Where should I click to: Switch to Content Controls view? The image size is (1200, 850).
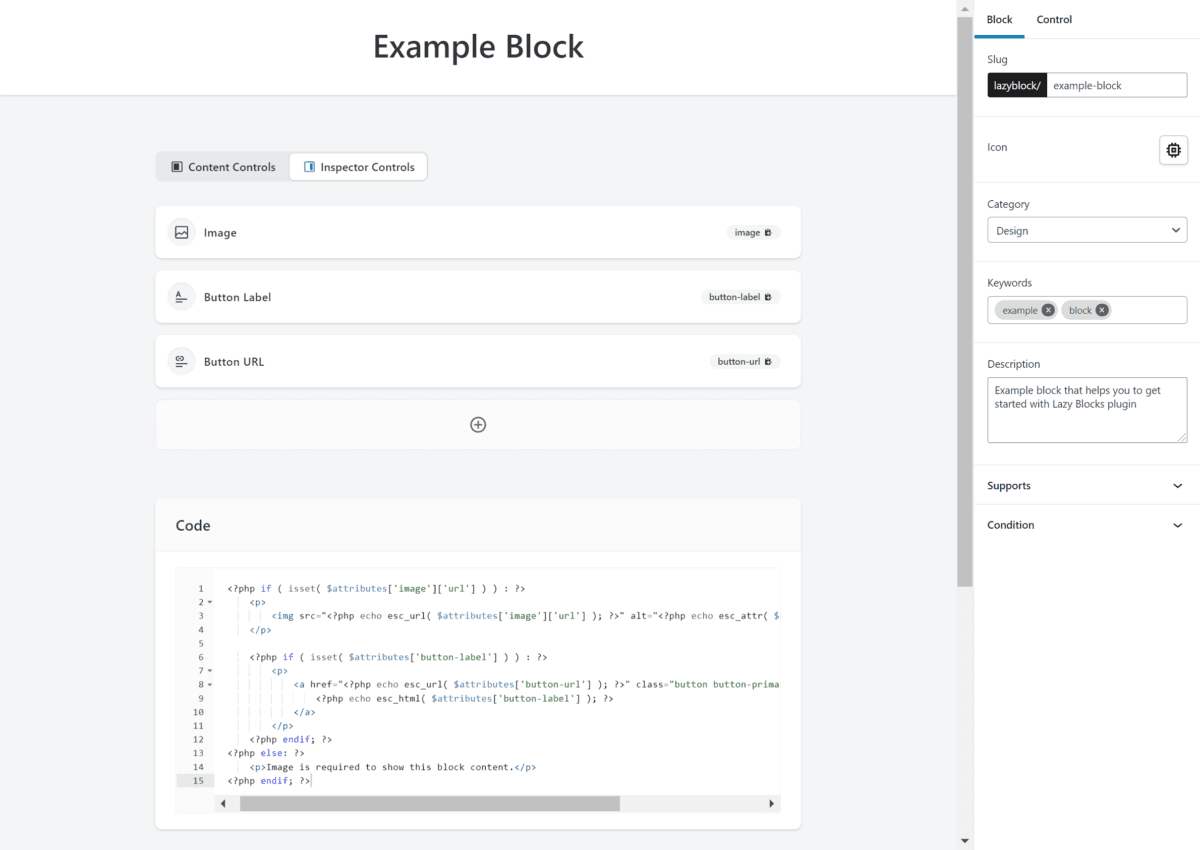[x=223, y=167]
